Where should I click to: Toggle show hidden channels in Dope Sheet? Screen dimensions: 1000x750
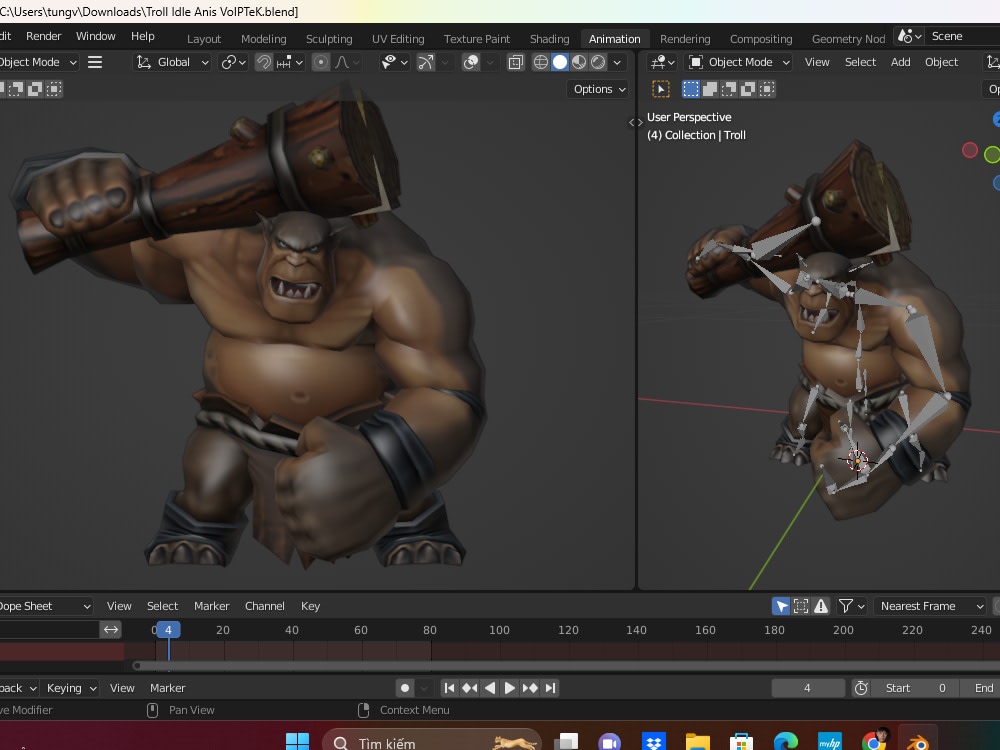click(801, 606)
